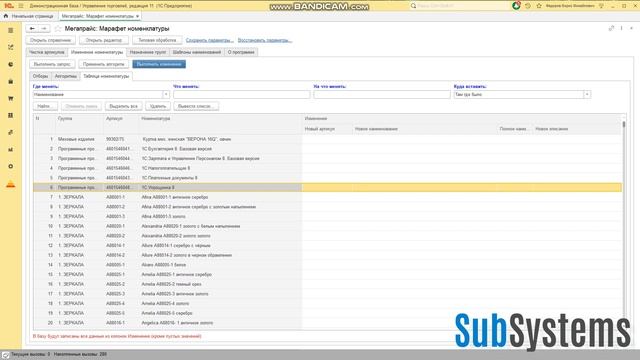The width and height of the screenshot is (640, 360).
Task: Switch to Начальная страница tab
Action: pyautogui.click(x=29, y=16)
